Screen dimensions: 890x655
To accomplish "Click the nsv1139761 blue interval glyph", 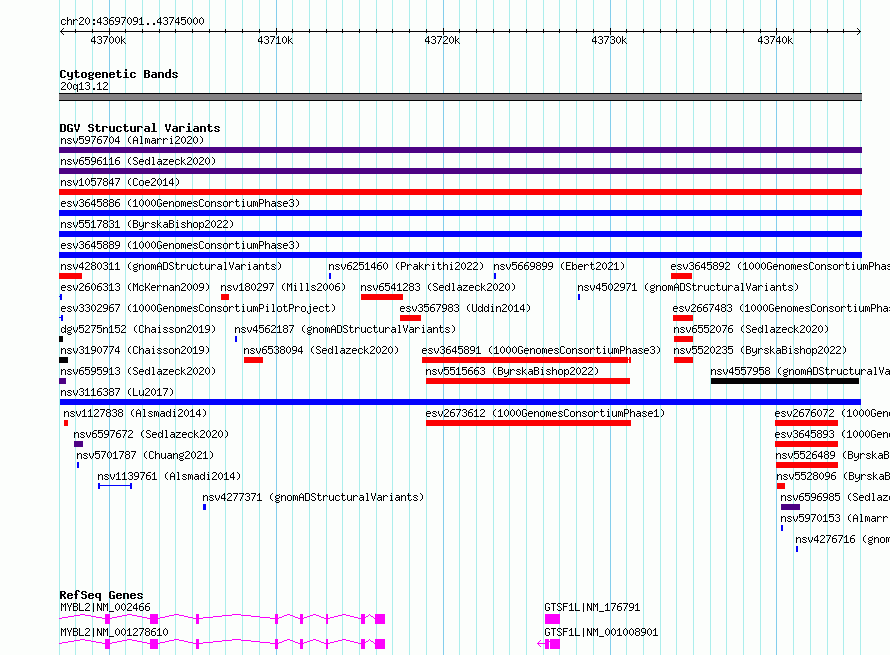I will (x=115, y=486).
